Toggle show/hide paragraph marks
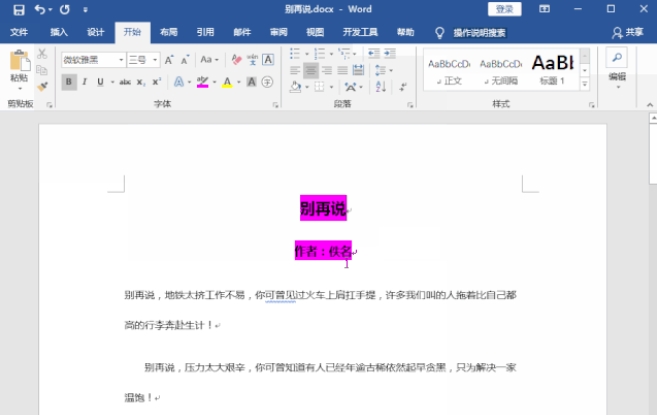 coord(404,87)
